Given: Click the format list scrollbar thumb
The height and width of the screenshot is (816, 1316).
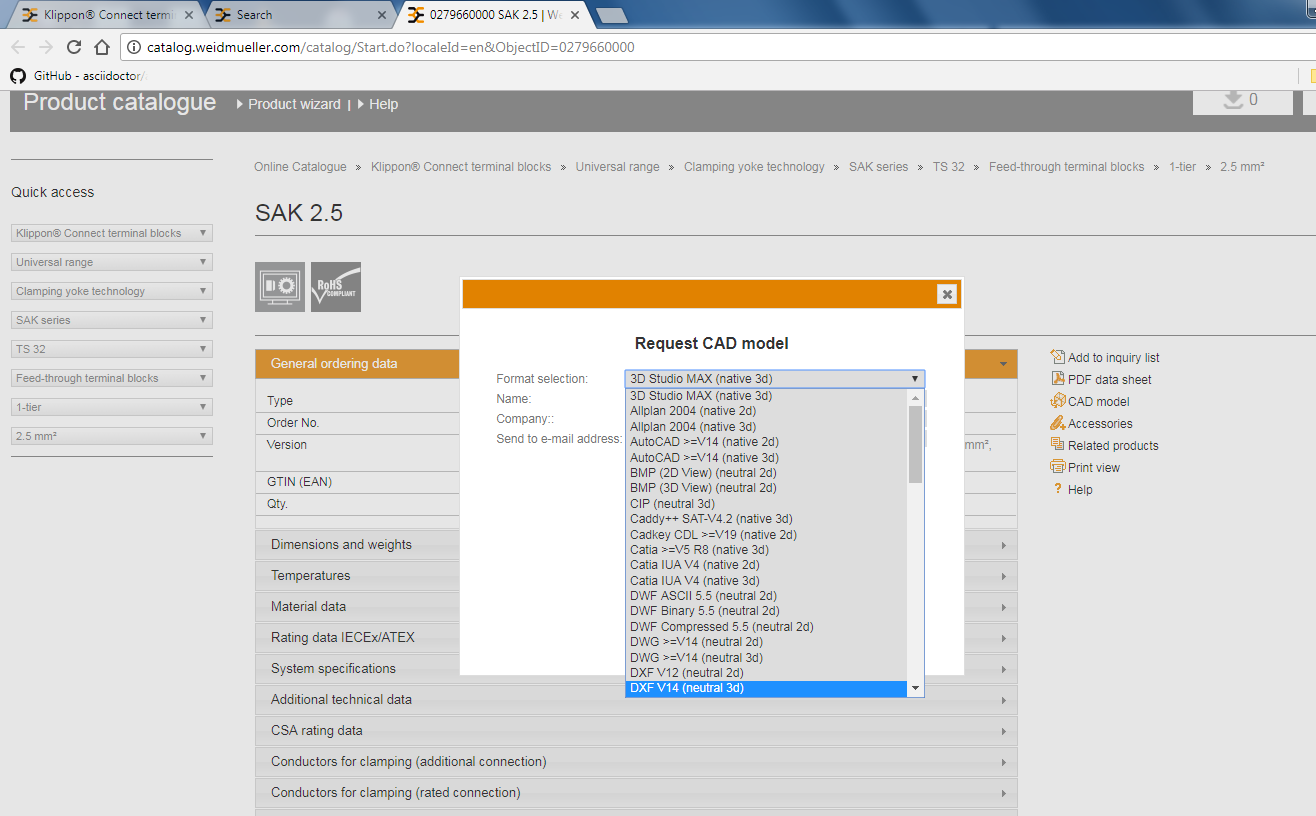Looking at the screenshot, I should 915,444.
